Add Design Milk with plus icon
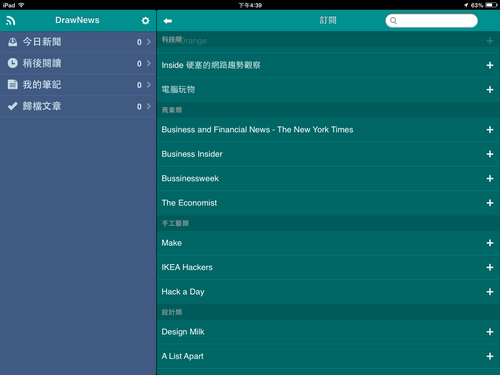Screen dimensions: 500x375 (x=490, y=332)
